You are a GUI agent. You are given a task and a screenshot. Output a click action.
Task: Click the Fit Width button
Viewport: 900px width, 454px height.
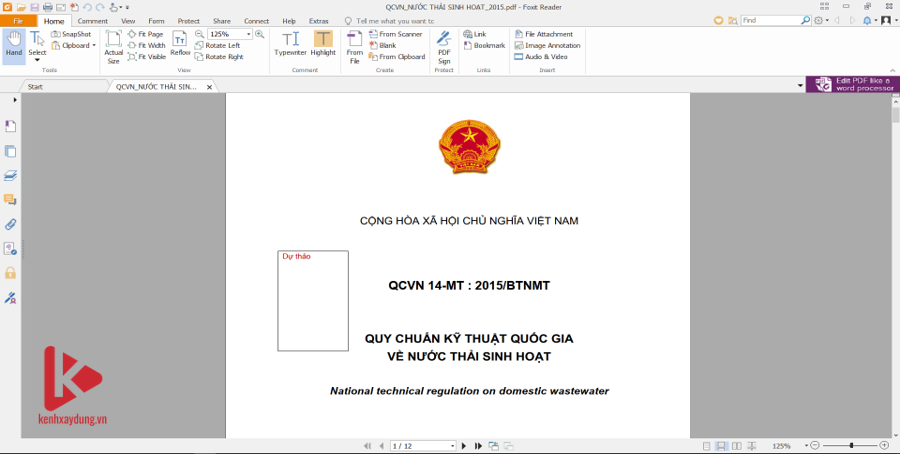(146, 46)
